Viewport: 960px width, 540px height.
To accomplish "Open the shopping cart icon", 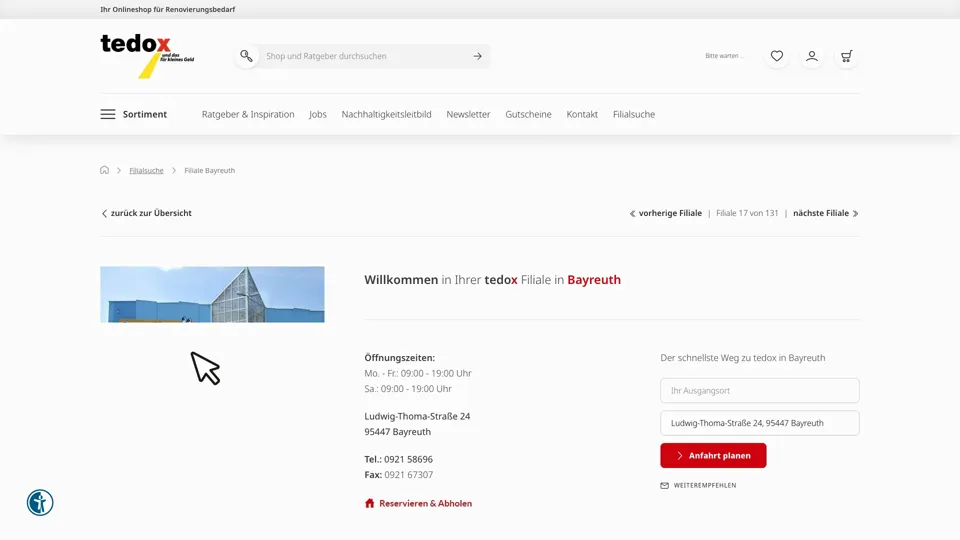I will pos(847,56).
